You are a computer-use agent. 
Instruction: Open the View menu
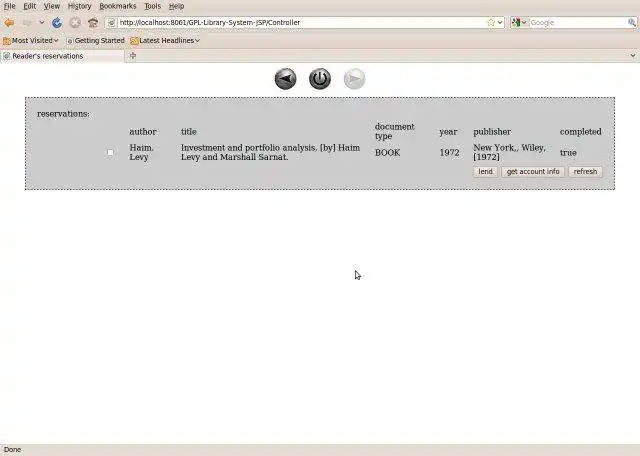coord(52,6)
